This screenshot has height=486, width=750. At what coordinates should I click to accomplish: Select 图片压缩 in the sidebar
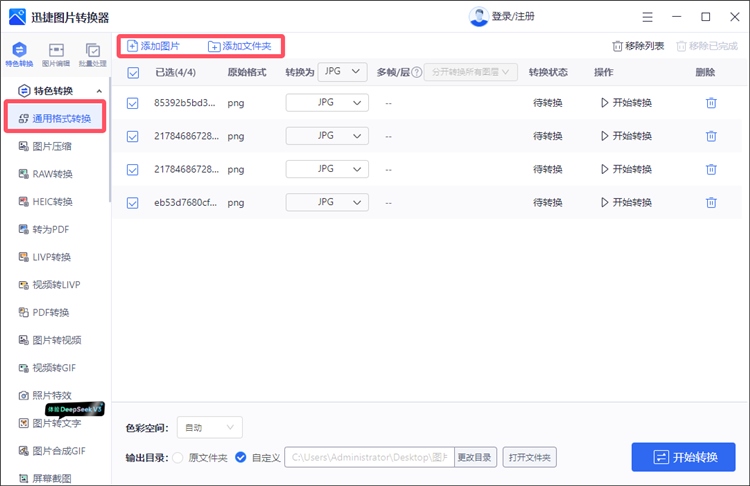[45, 146]
